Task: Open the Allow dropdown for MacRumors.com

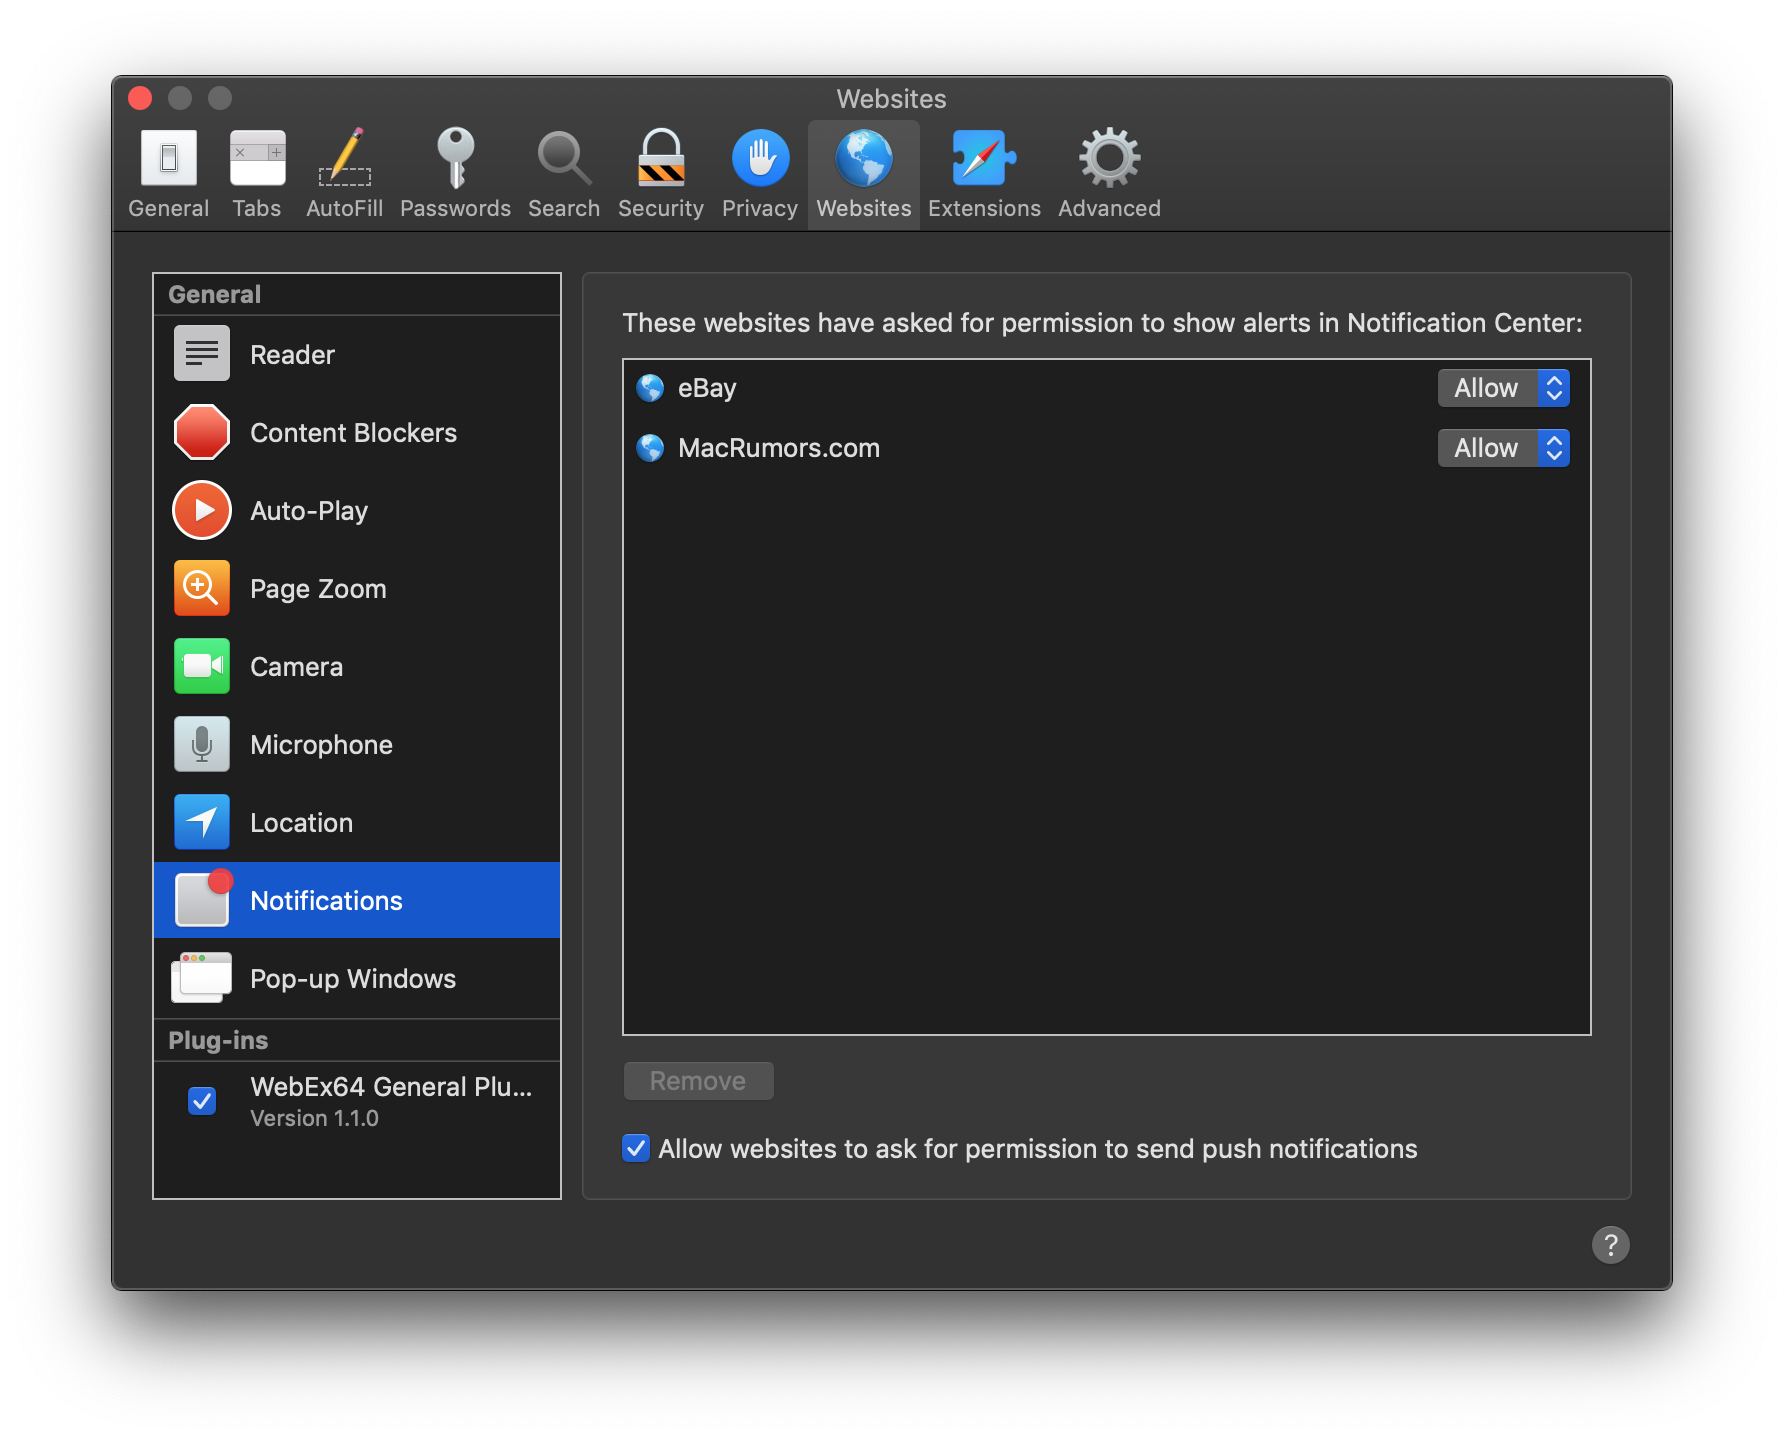Action: 1503,448
